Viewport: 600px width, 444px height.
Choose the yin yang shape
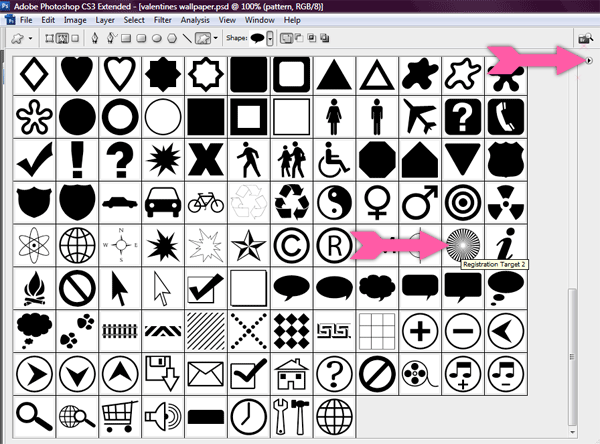334,202
